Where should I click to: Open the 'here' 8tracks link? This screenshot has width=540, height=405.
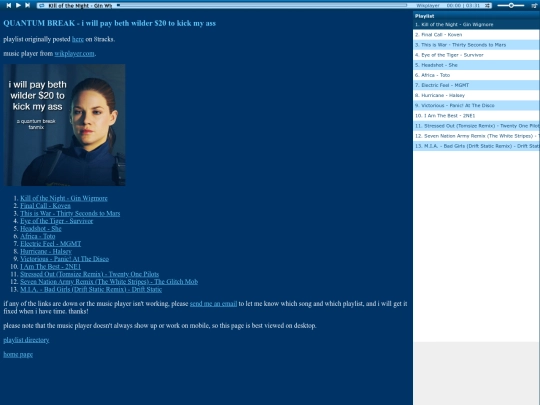(77, 39)
